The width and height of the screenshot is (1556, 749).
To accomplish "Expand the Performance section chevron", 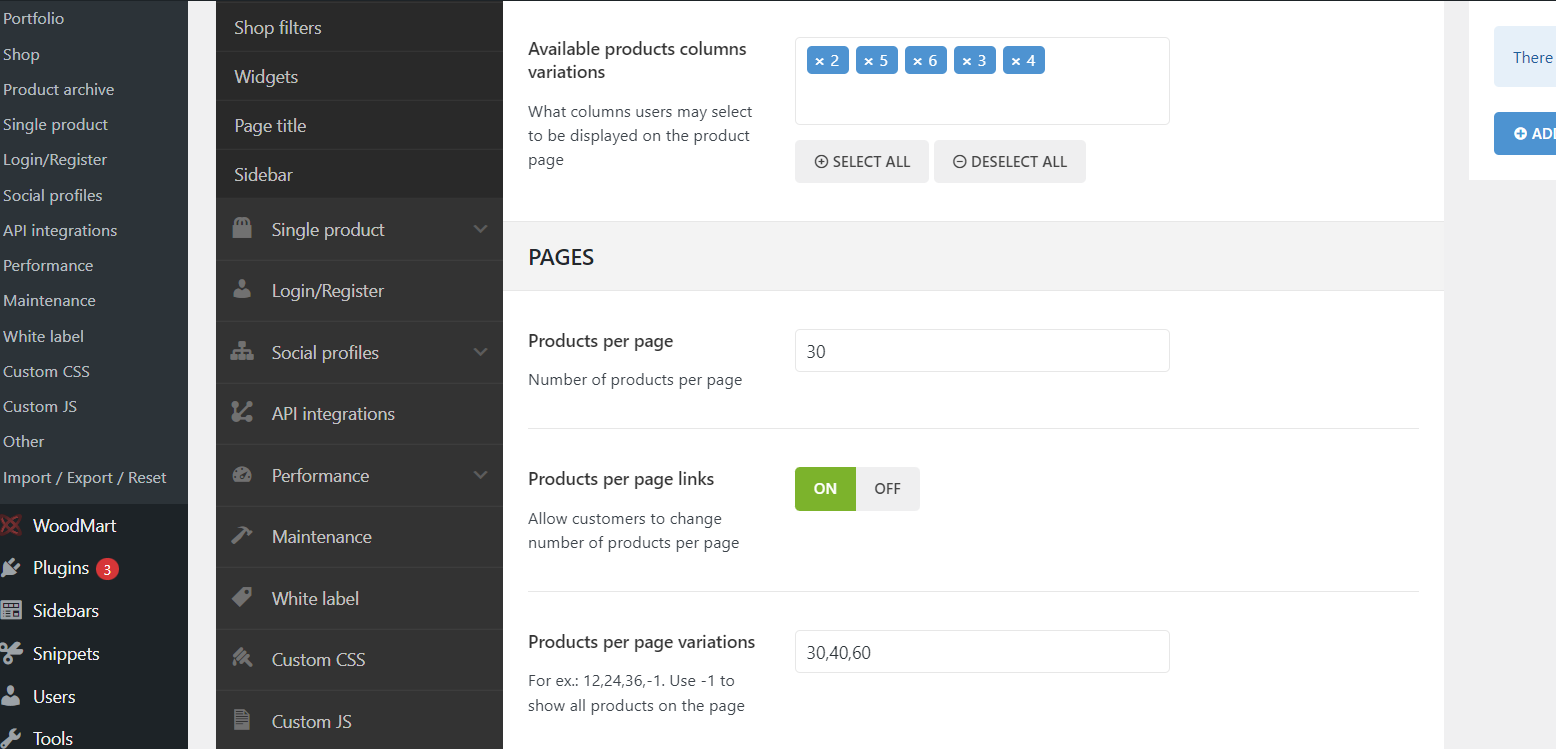I will pyautogui.click(x=480, y=475).
